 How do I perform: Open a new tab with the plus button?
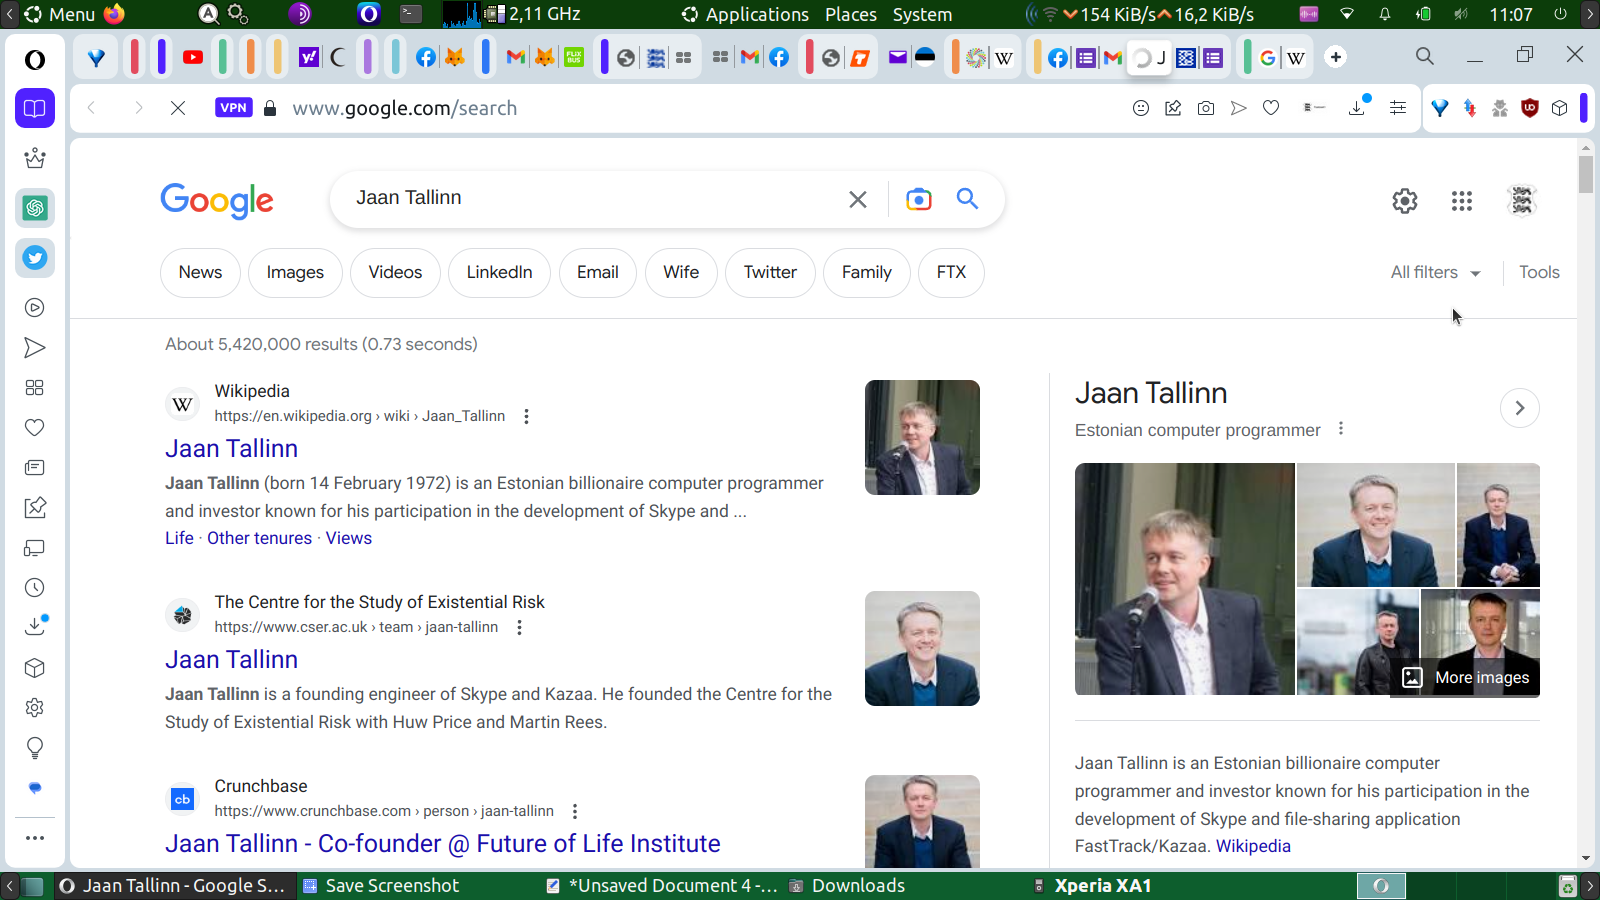point(1336,57)
